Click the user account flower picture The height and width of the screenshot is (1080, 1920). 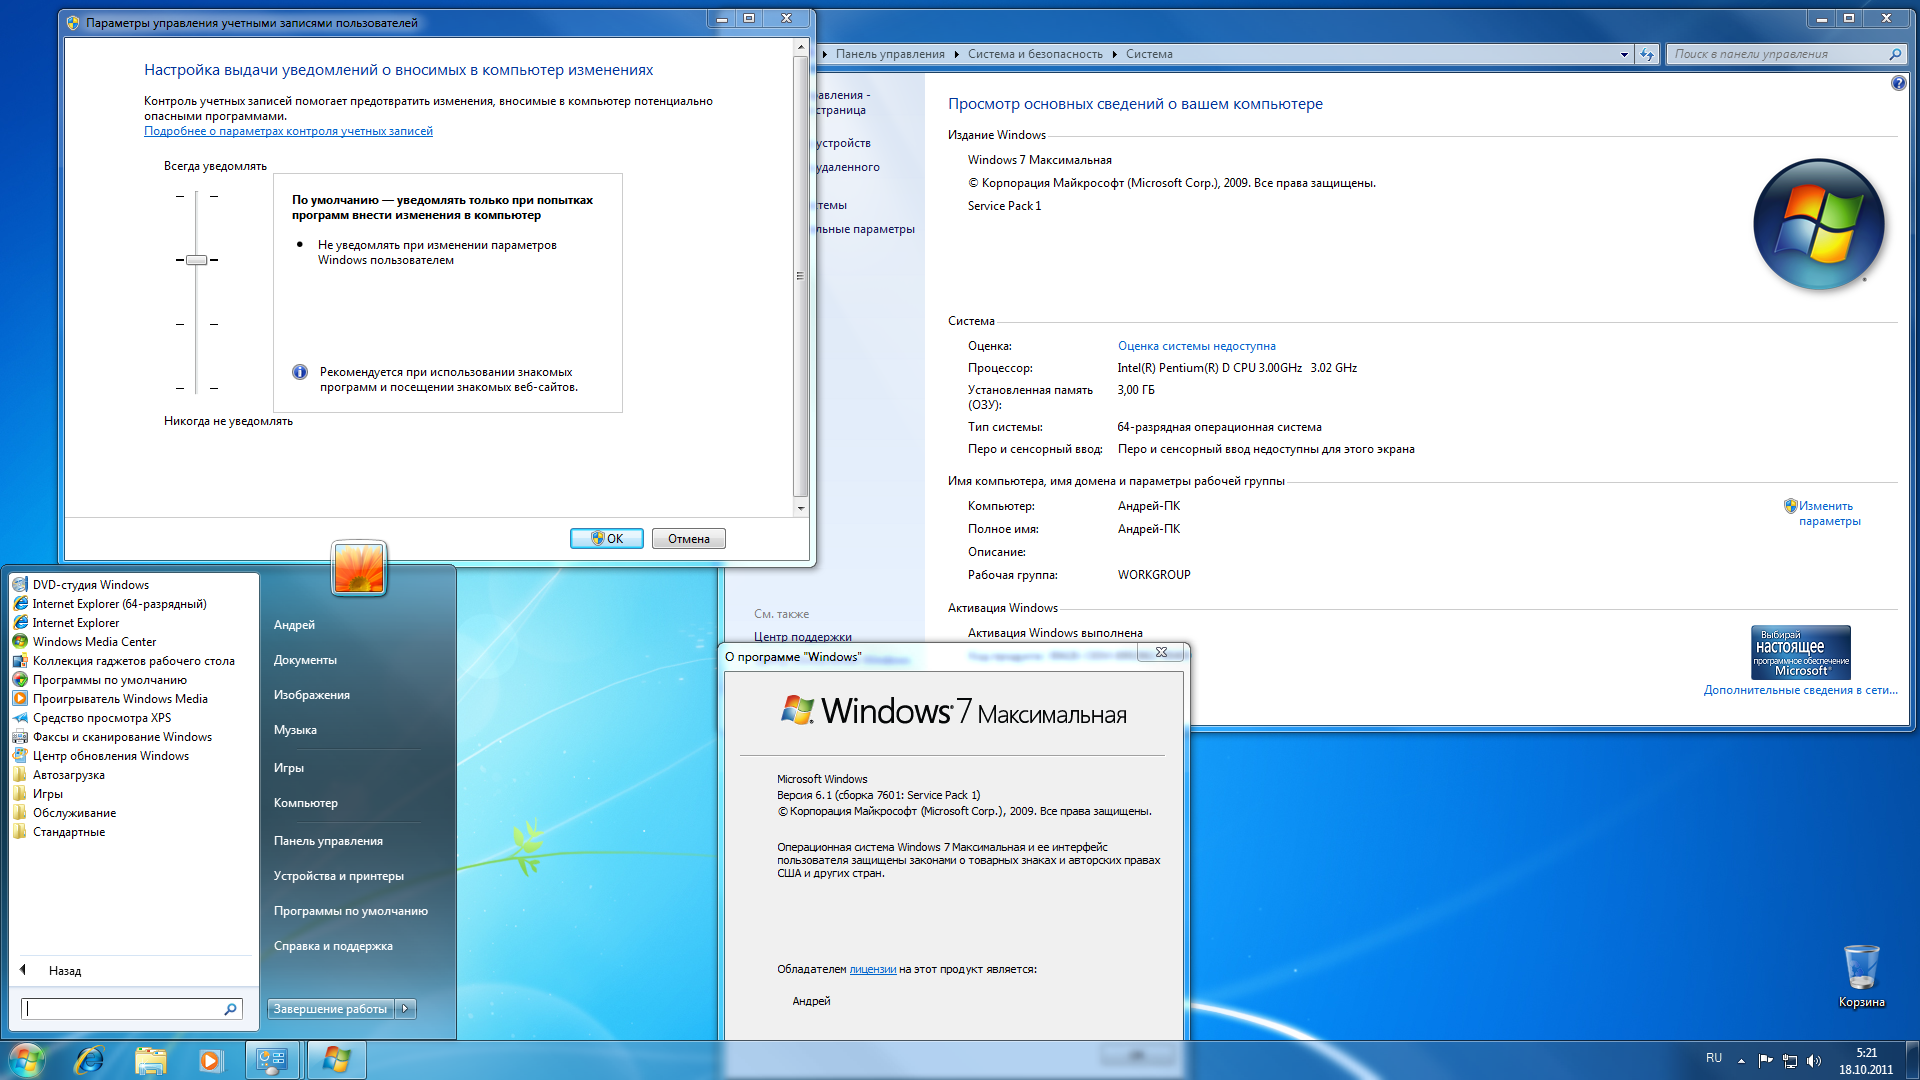pos(359,568)
